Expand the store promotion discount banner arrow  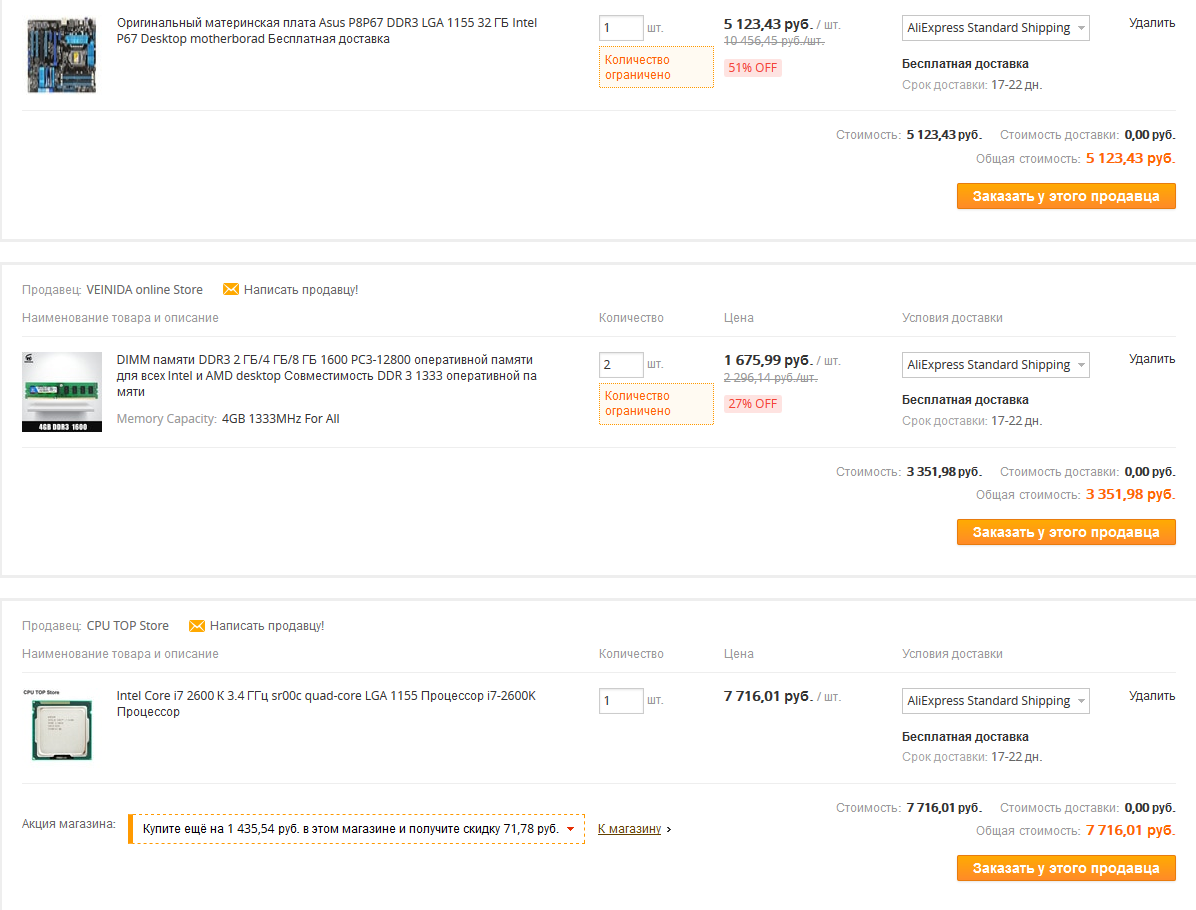[x=570, y=829]
